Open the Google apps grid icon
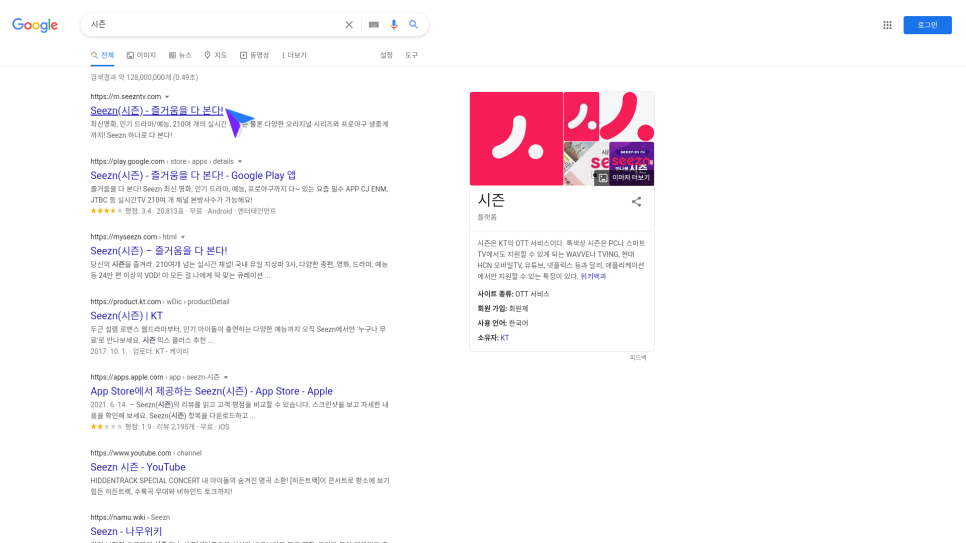This screenshot has width=966, height=543. tap(887, 25)
